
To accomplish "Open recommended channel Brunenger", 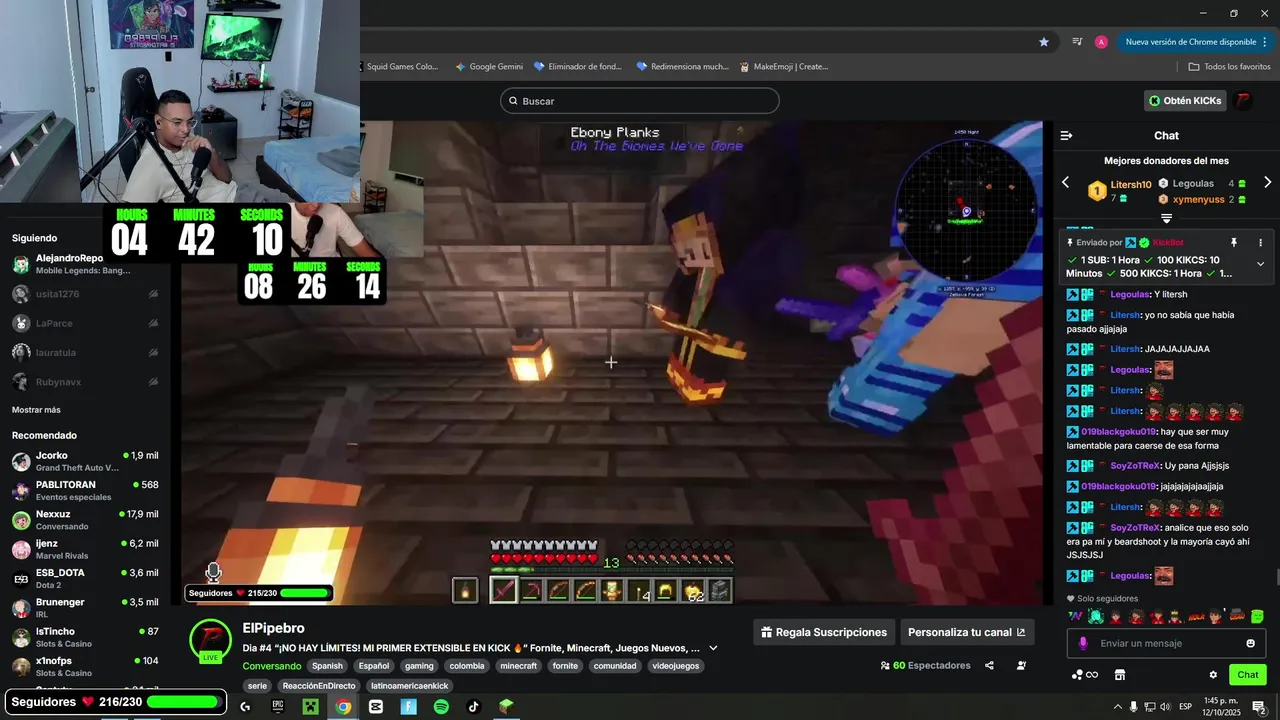I will (85, 608).
